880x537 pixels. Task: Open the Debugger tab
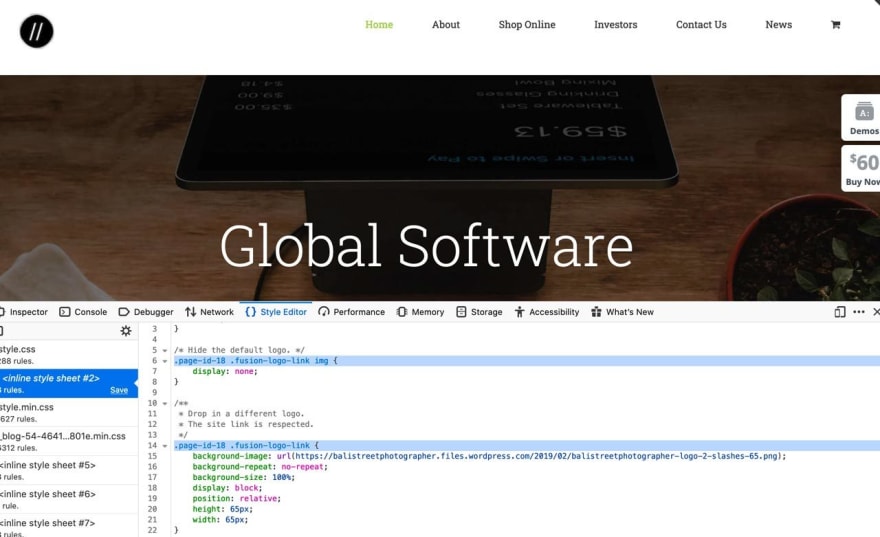tap(146, 312)
